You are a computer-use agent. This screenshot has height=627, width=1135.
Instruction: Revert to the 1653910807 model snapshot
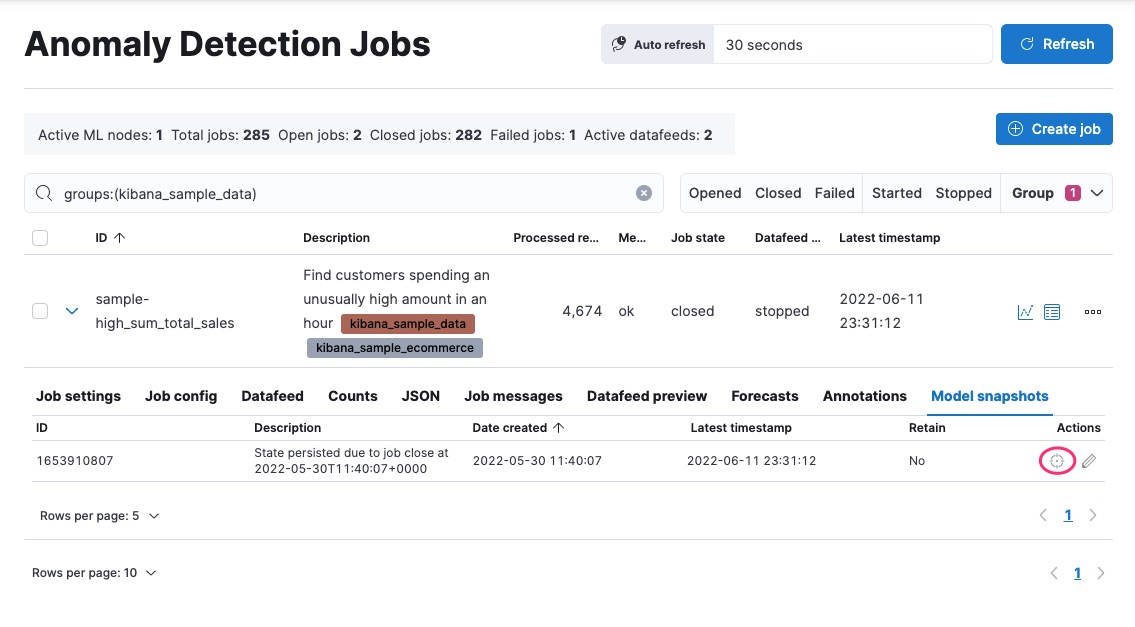click(x=1057, y=460)
